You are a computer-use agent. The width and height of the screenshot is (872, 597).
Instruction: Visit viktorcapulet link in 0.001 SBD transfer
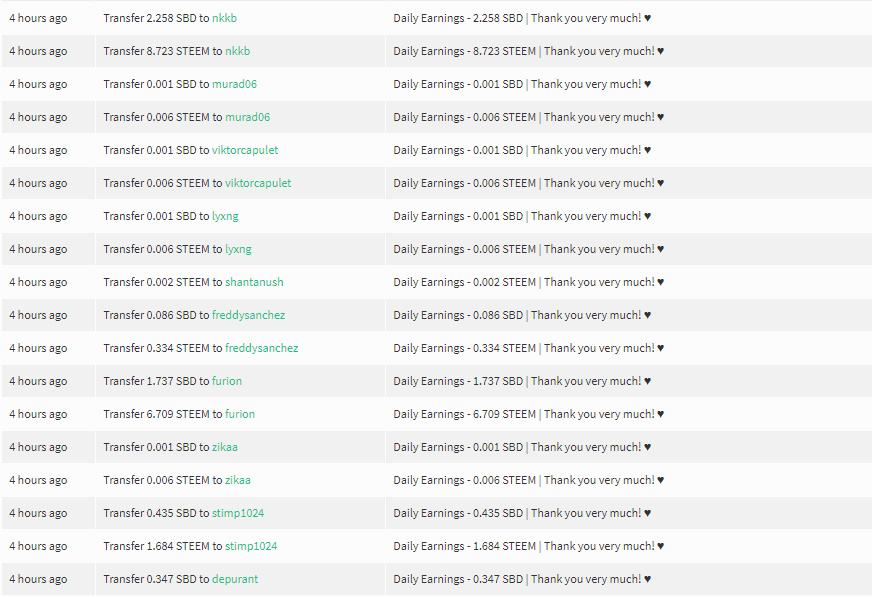[245, 150]
